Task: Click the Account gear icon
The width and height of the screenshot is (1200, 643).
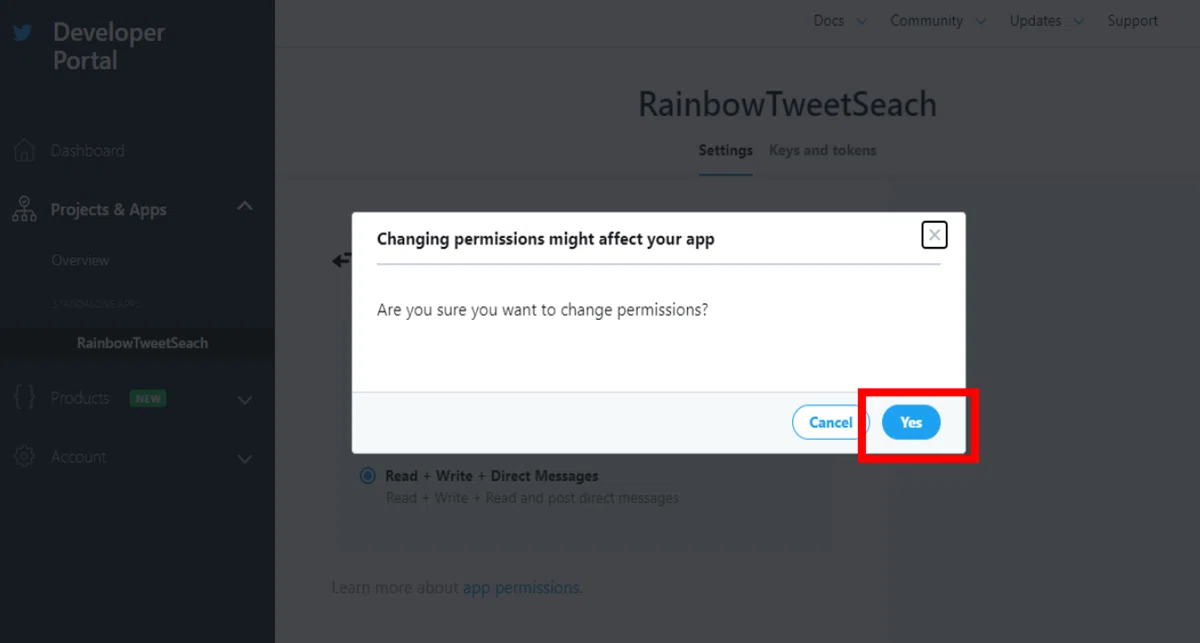Action: click(x=24, y=457)
